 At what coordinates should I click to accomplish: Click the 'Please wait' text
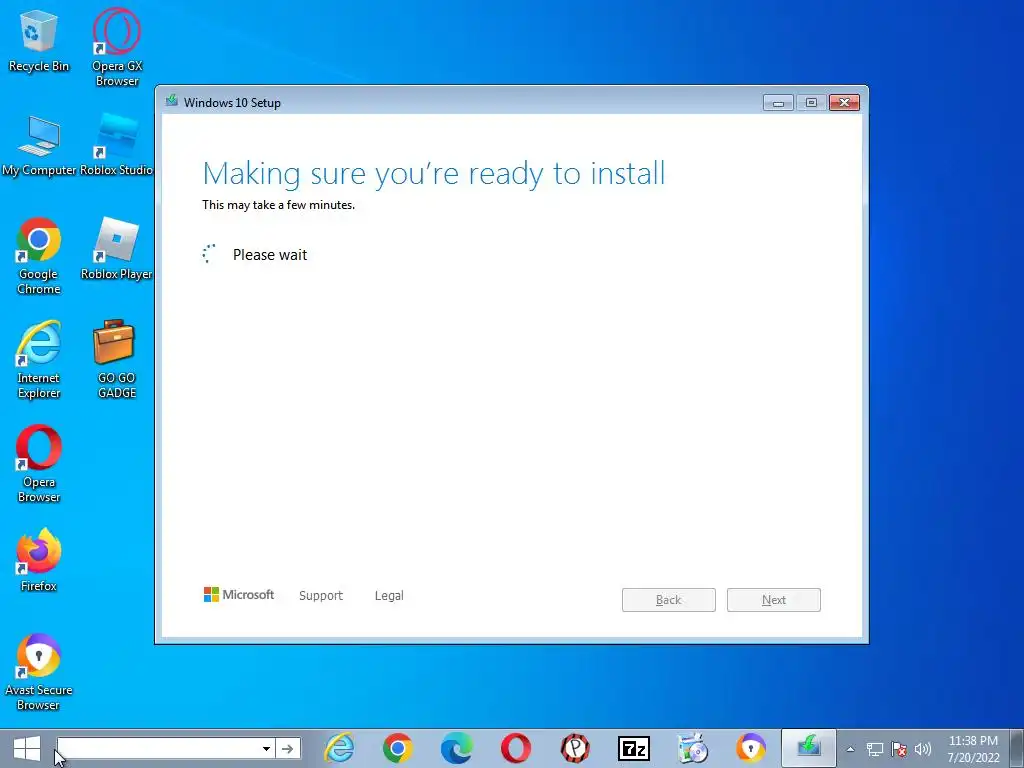[x=270, y=255]
